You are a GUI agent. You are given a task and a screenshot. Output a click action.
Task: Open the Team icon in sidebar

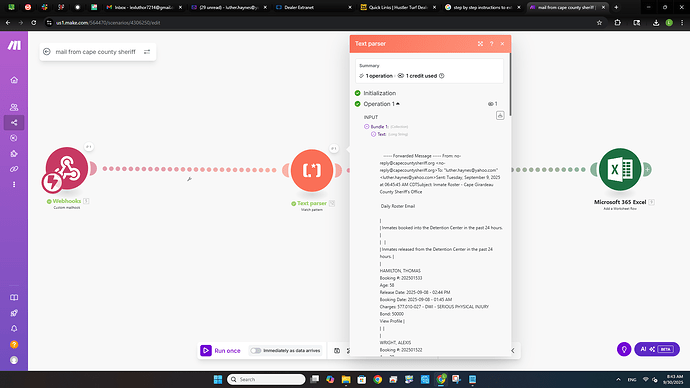pos(14,107)
